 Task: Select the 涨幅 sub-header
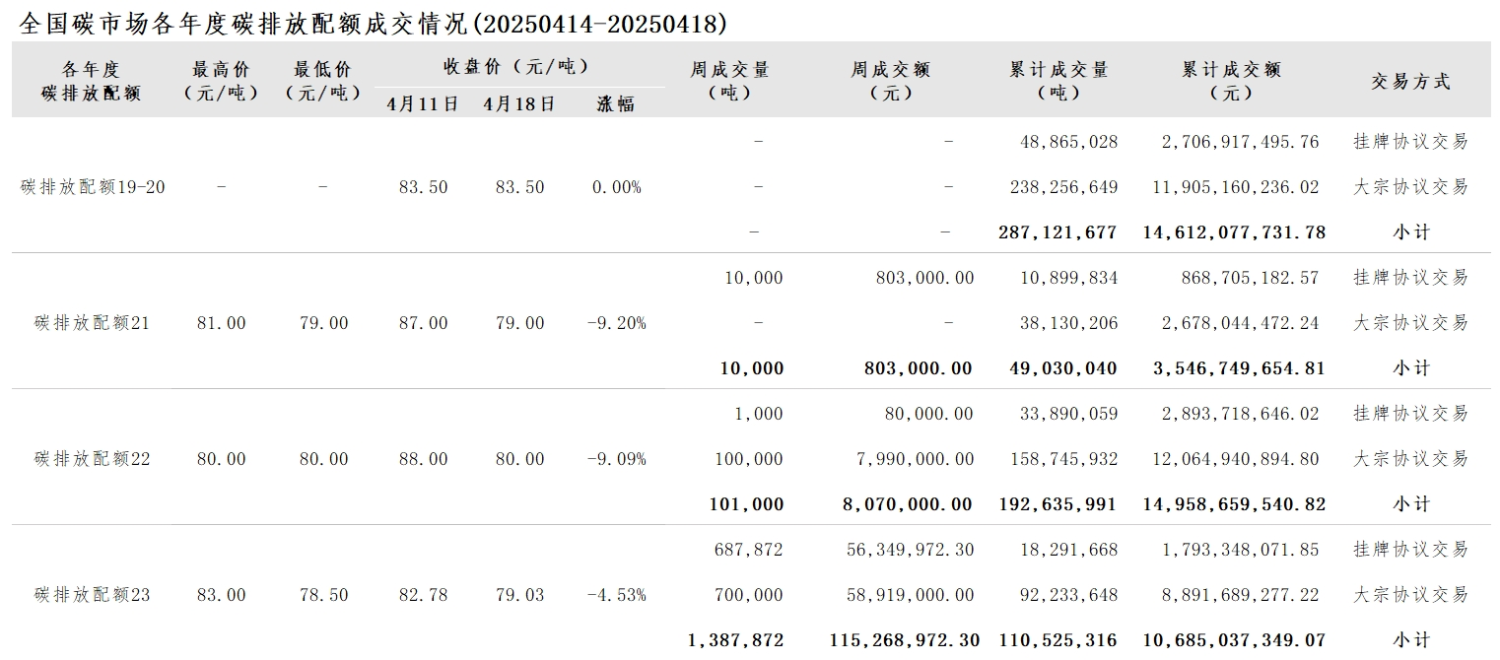pos(615,104)
